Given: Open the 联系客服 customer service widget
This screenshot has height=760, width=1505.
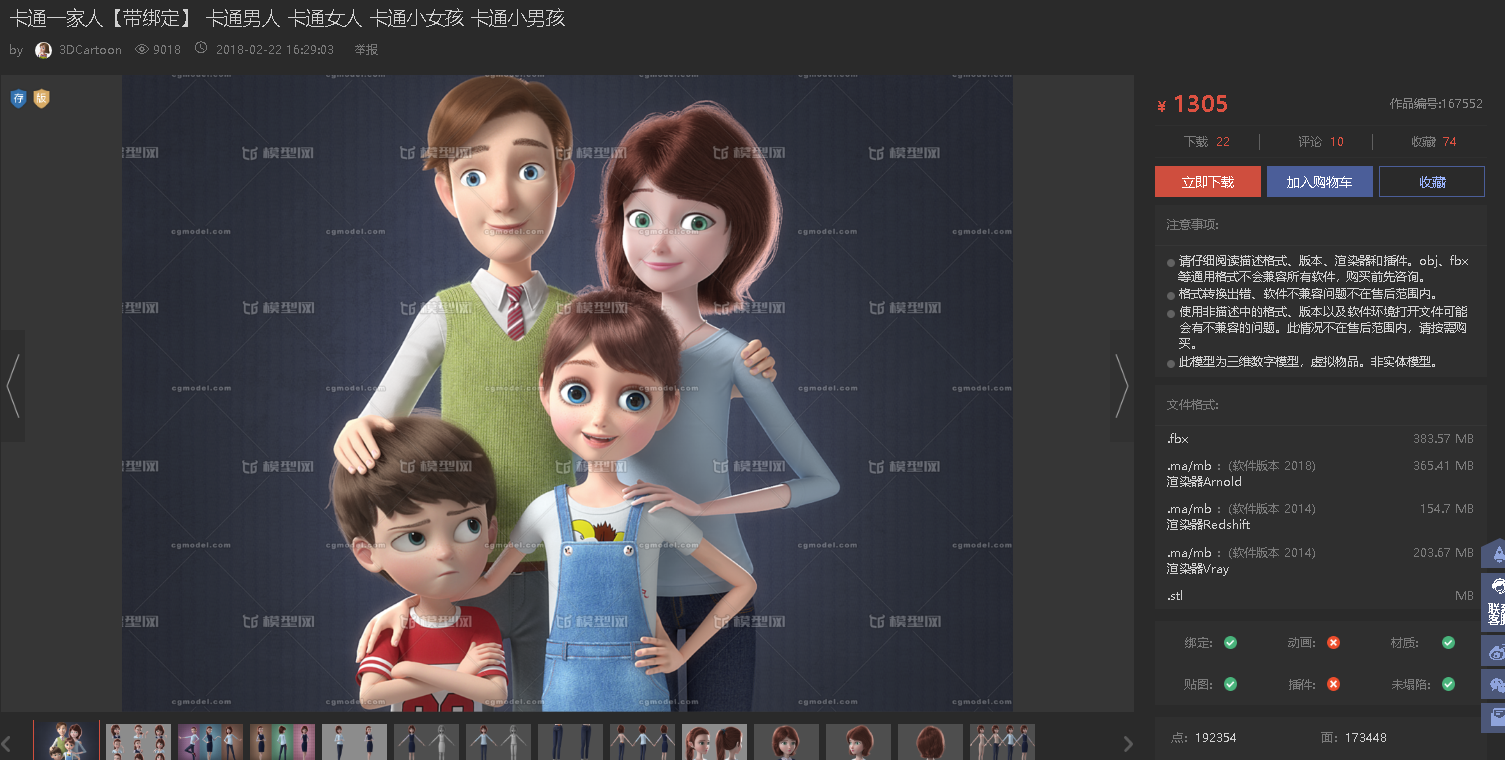Looking at the screenshot, I should (x=1494, y=601).
